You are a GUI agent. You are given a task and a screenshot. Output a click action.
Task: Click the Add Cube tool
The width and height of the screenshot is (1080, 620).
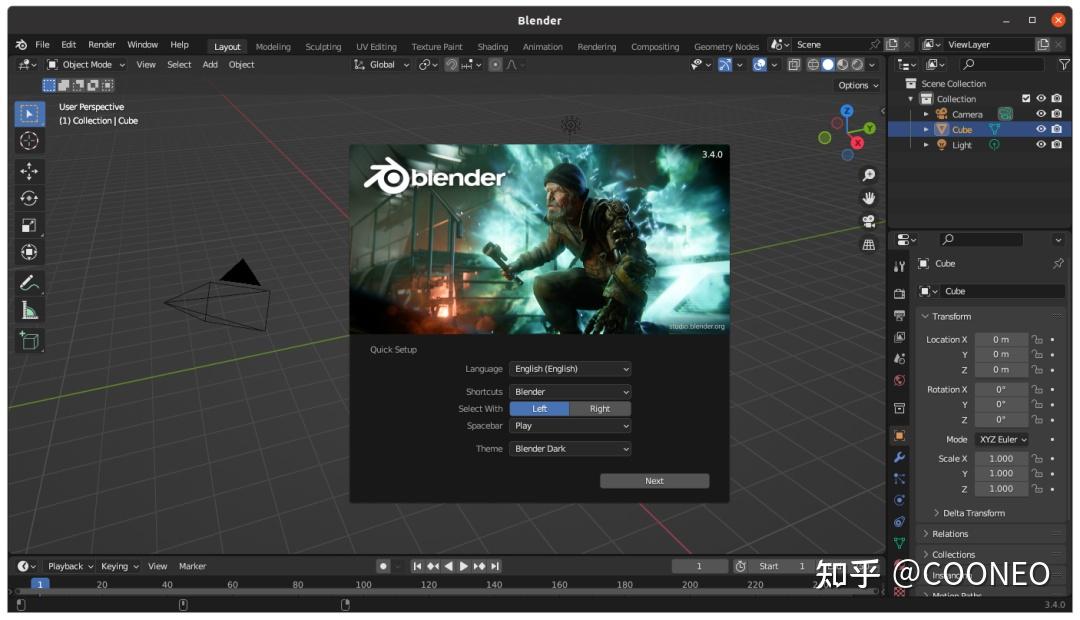click(29, 340)
